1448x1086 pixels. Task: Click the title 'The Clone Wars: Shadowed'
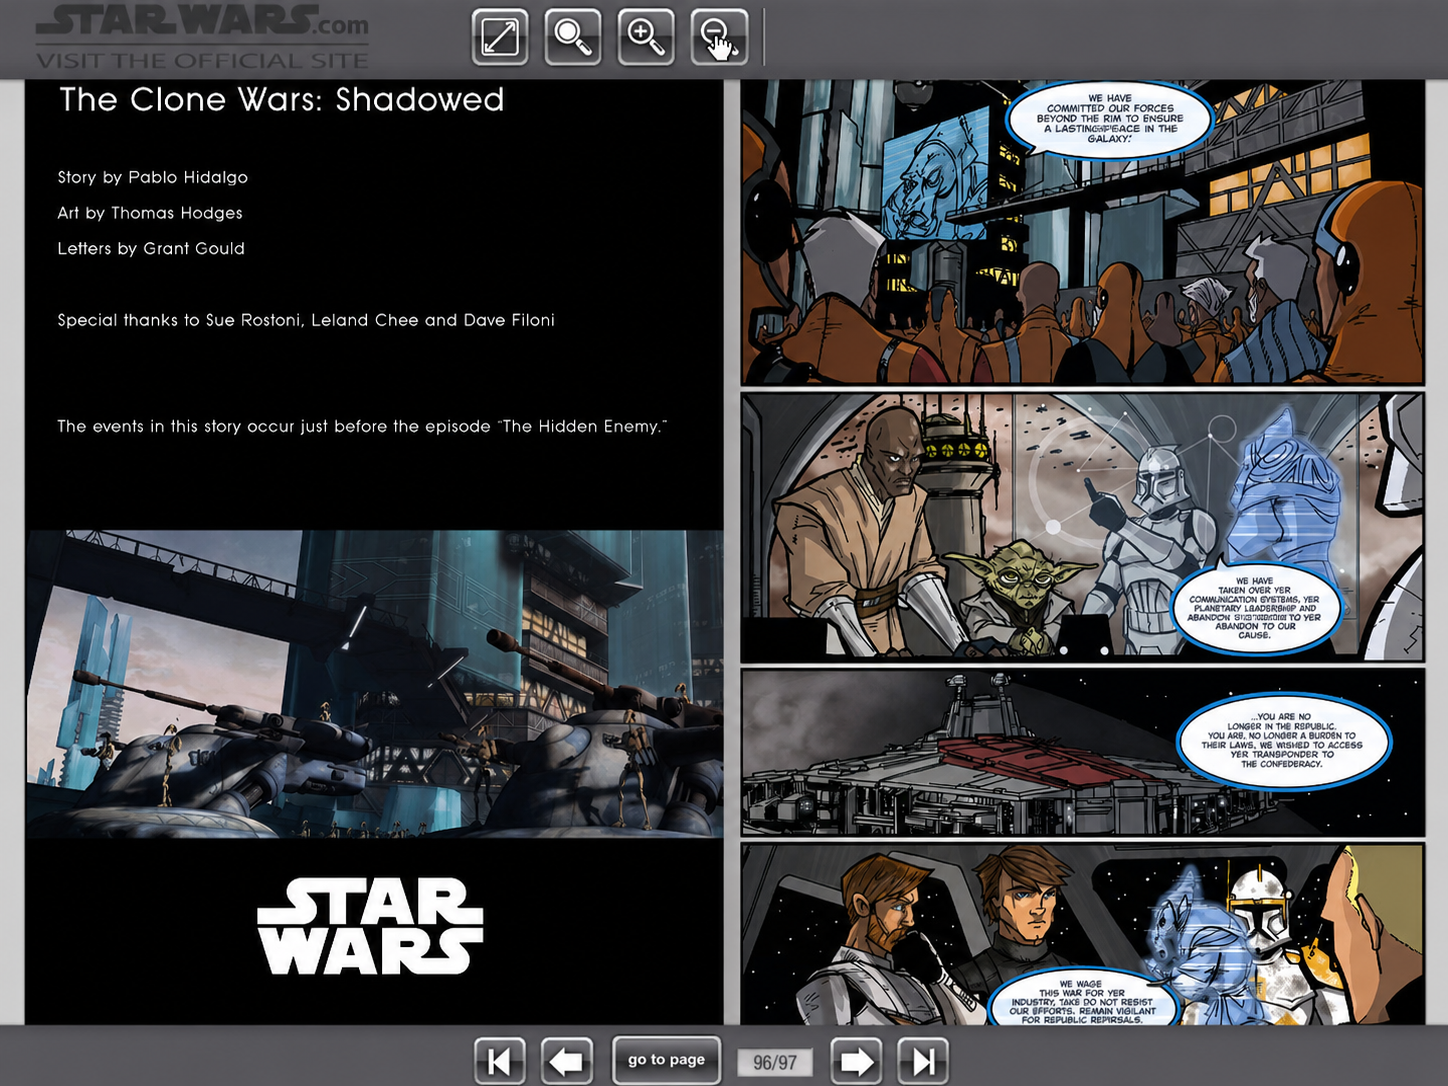coord(281,100)
